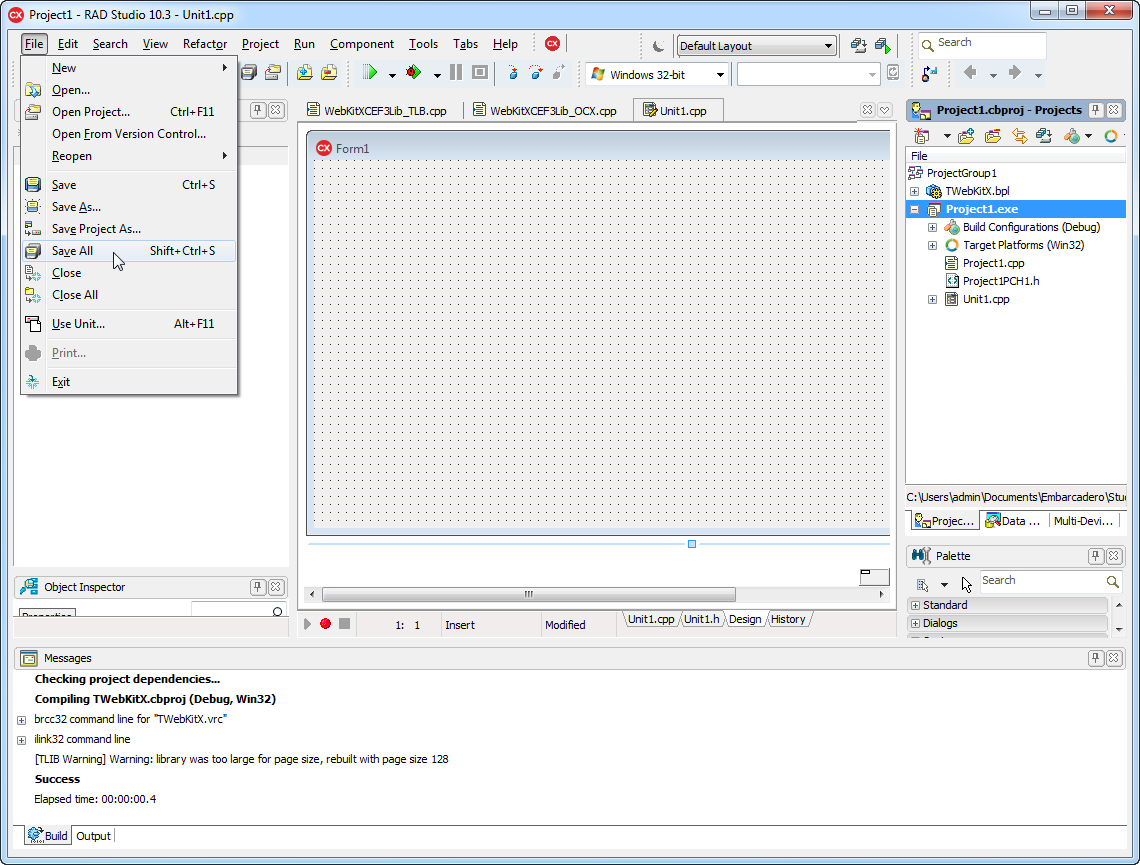This screenshot has width=1140, height=865.
Task: Click the Run Until Return icon
Action: (558, 72)
